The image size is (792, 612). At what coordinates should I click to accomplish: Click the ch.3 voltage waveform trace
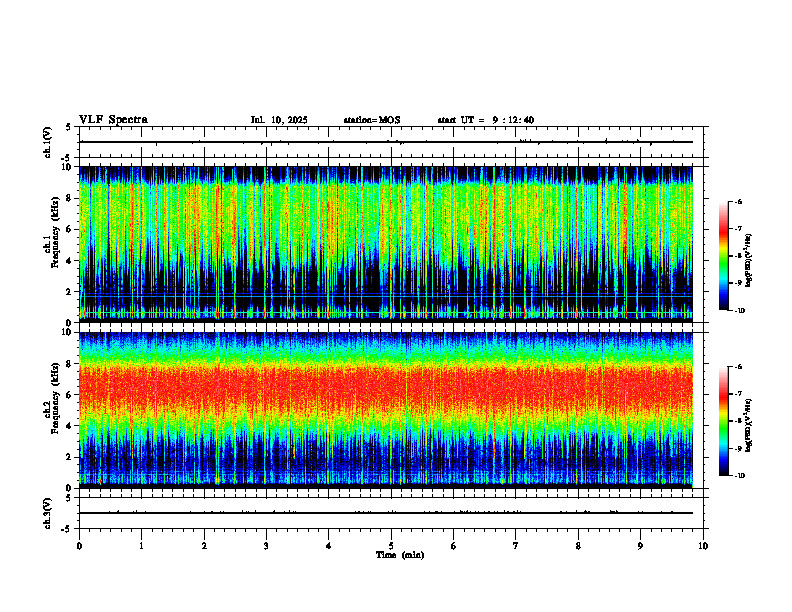point(386,513)
